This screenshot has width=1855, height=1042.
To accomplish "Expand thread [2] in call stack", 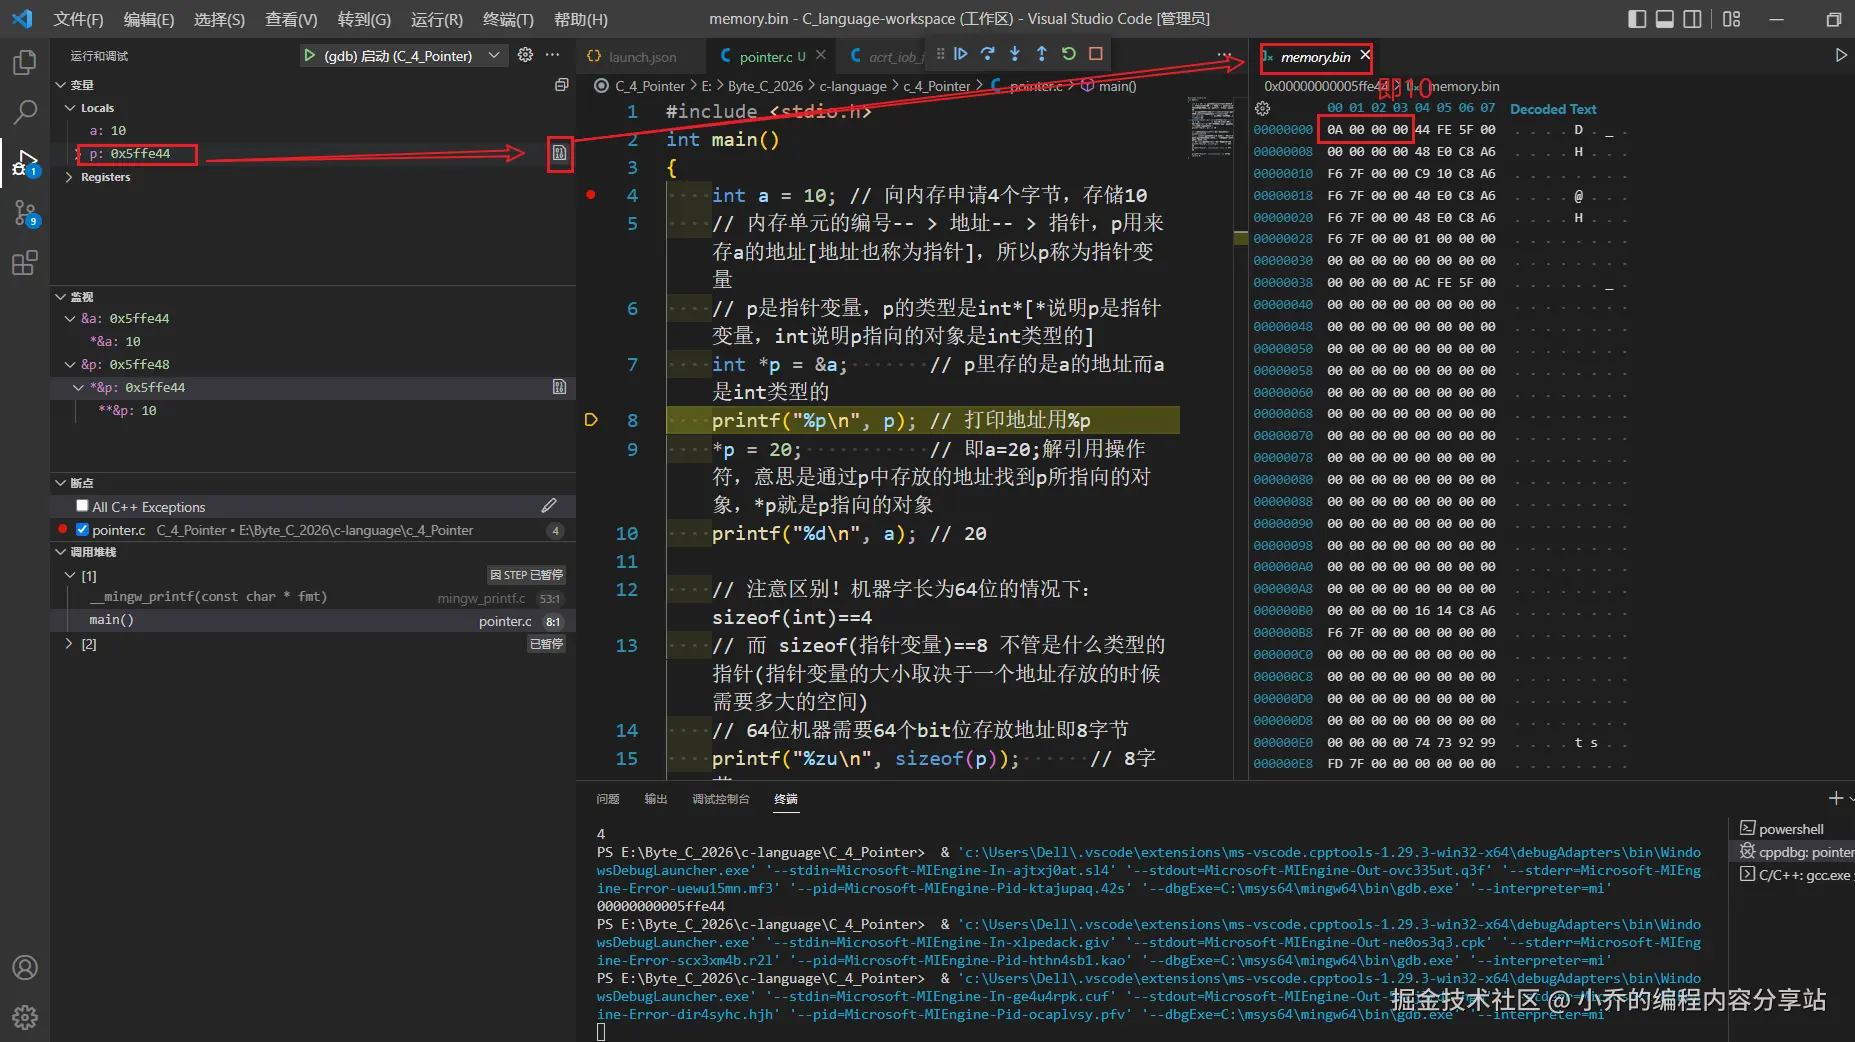I will (69, 644).
